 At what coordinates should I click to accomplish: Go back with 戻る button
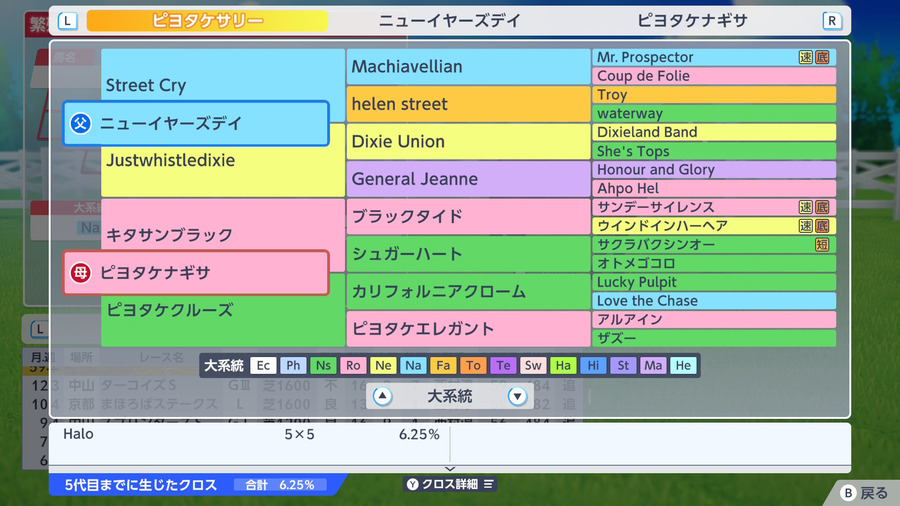(x=864, y=493)
